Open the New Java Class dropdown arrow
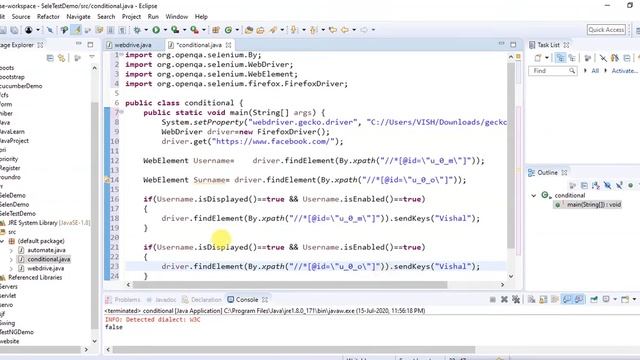 pyautogui.click(x=237, y=30)
